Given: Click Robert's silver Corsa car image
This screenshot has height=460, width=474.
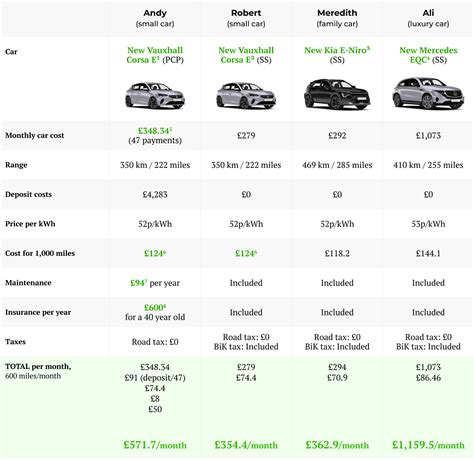Looking at the screenshot, I should click(x=246, y=95).
